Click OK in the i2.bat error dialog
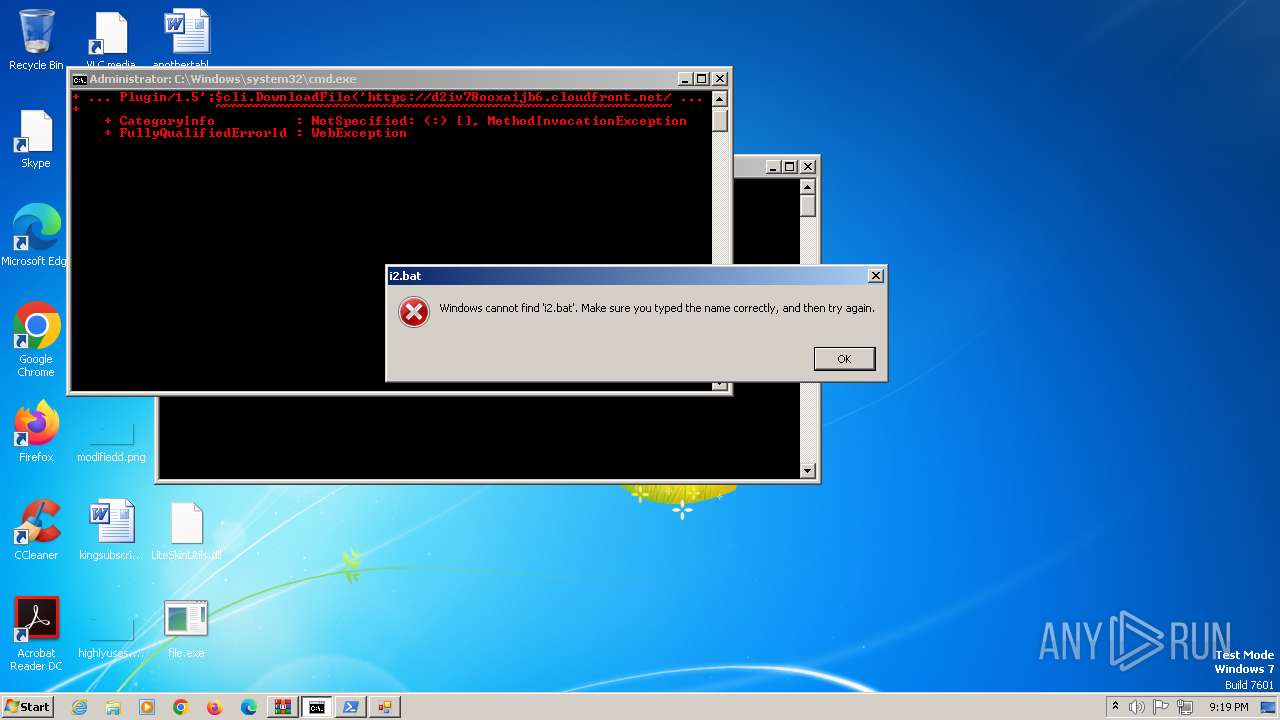The width and height of the screenshot is (1280, 720). [x=844, y=359]
